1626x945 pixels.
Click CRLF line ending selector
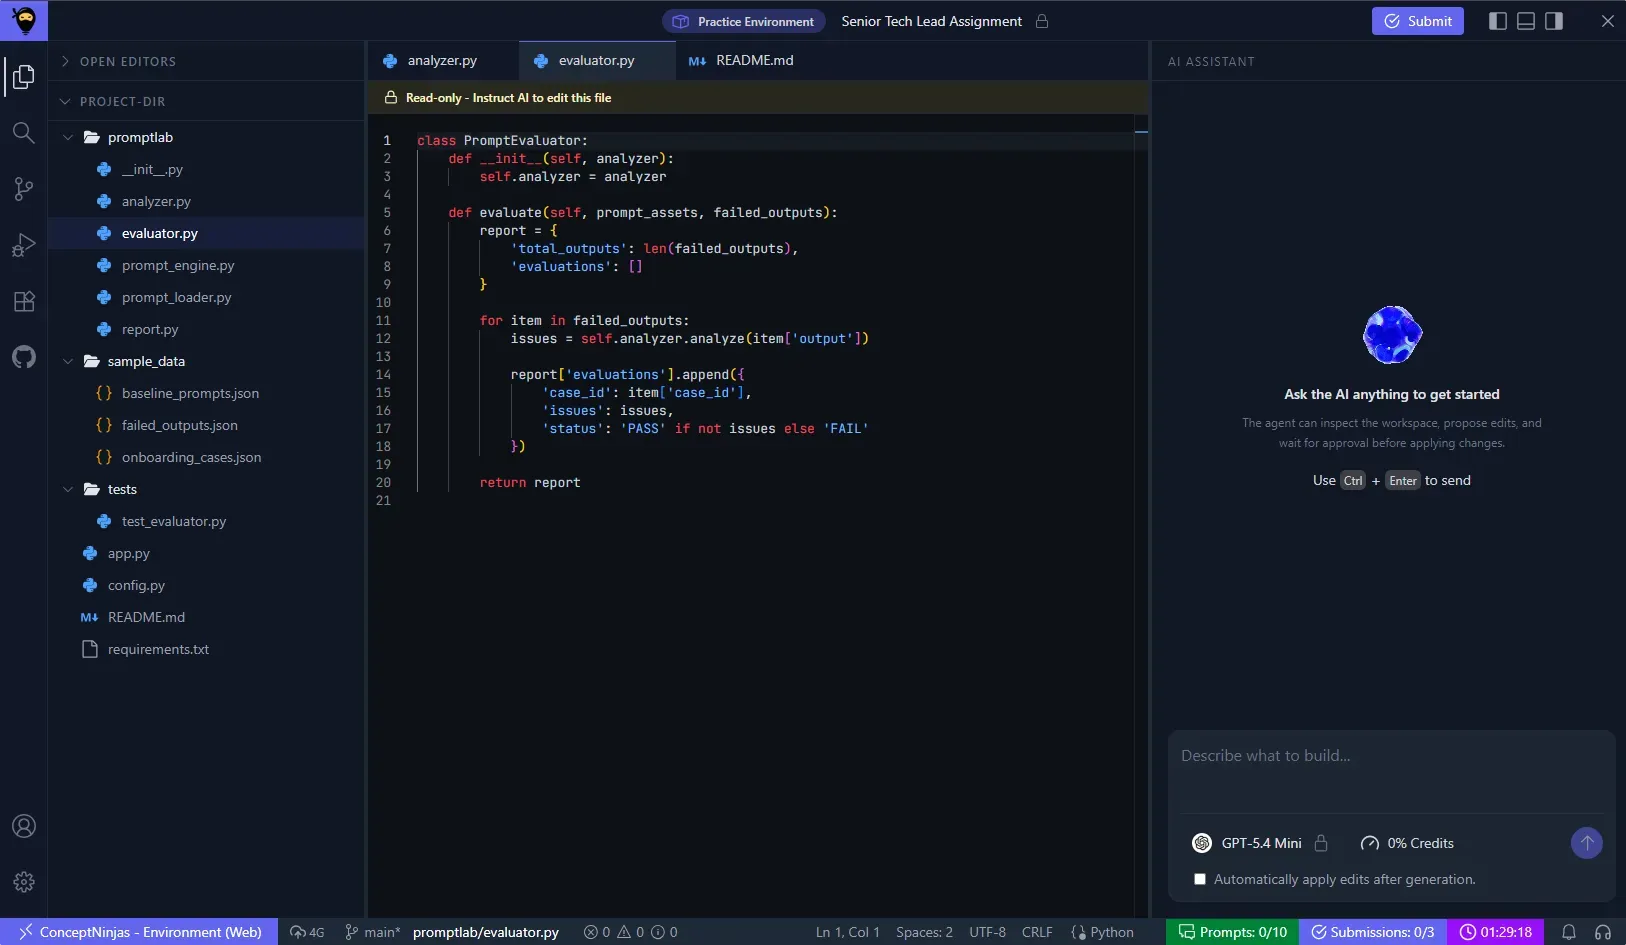(x=1037, y=932)
